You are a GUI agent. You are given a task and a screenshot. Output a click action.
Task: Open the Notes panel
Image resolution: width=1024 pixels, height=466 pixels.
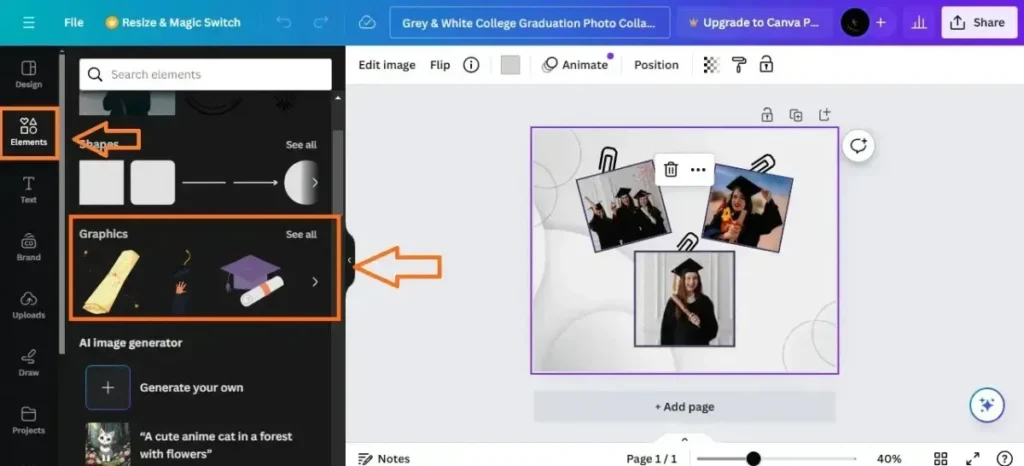click(384, 458)
